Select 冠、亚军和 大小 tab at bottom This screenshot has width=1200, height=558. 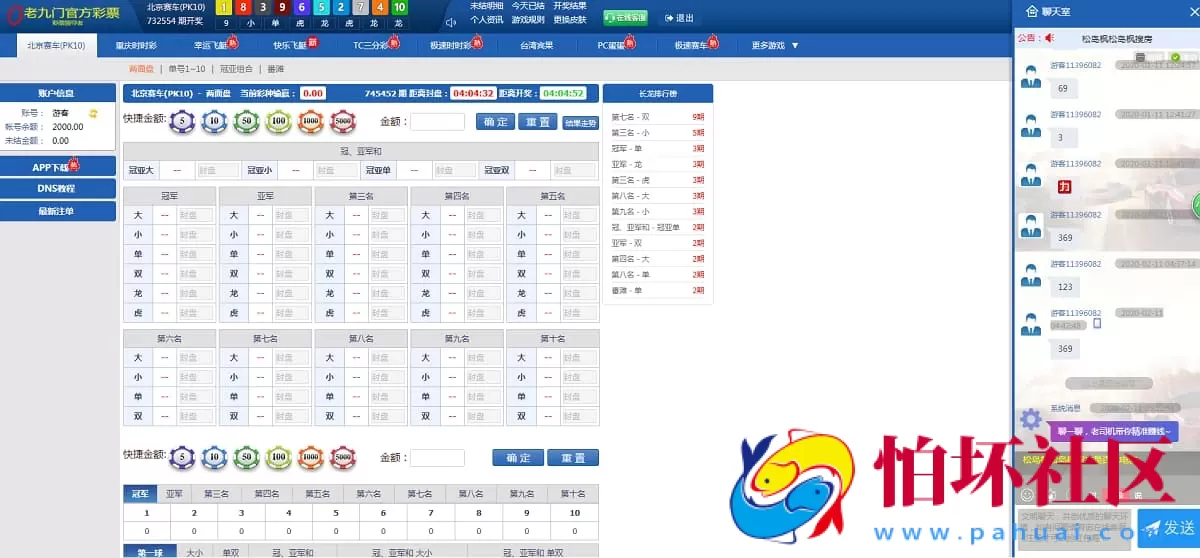pos(402,552)
